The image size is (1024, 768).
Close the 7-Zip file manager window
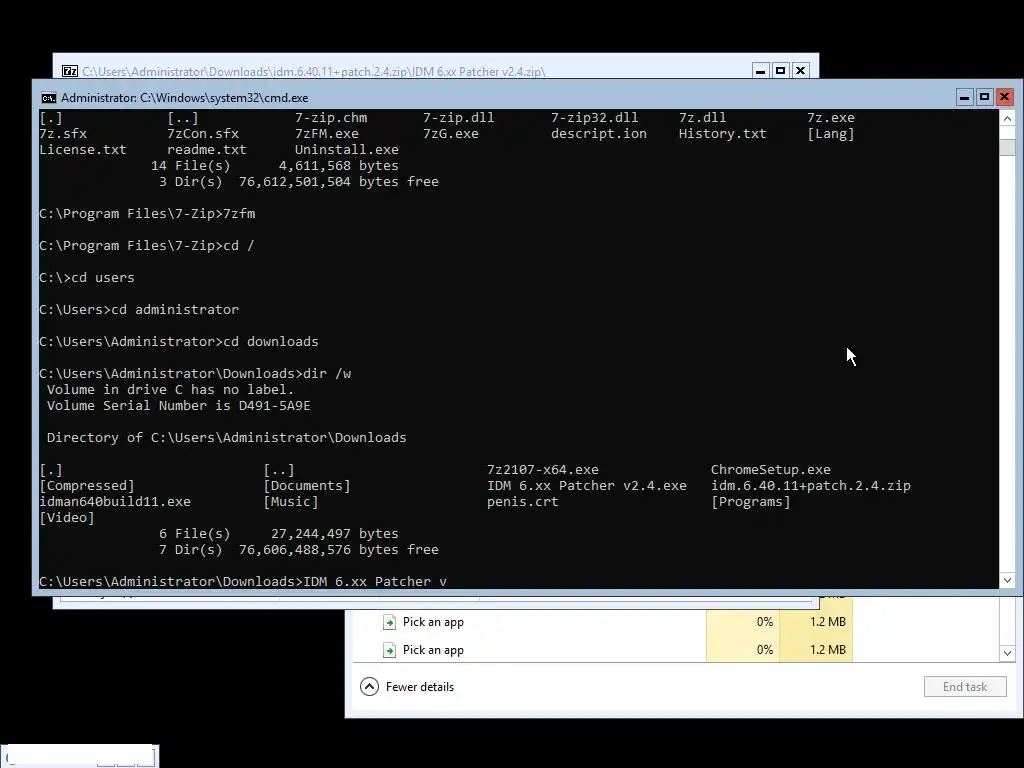click(x=801, y=71)
